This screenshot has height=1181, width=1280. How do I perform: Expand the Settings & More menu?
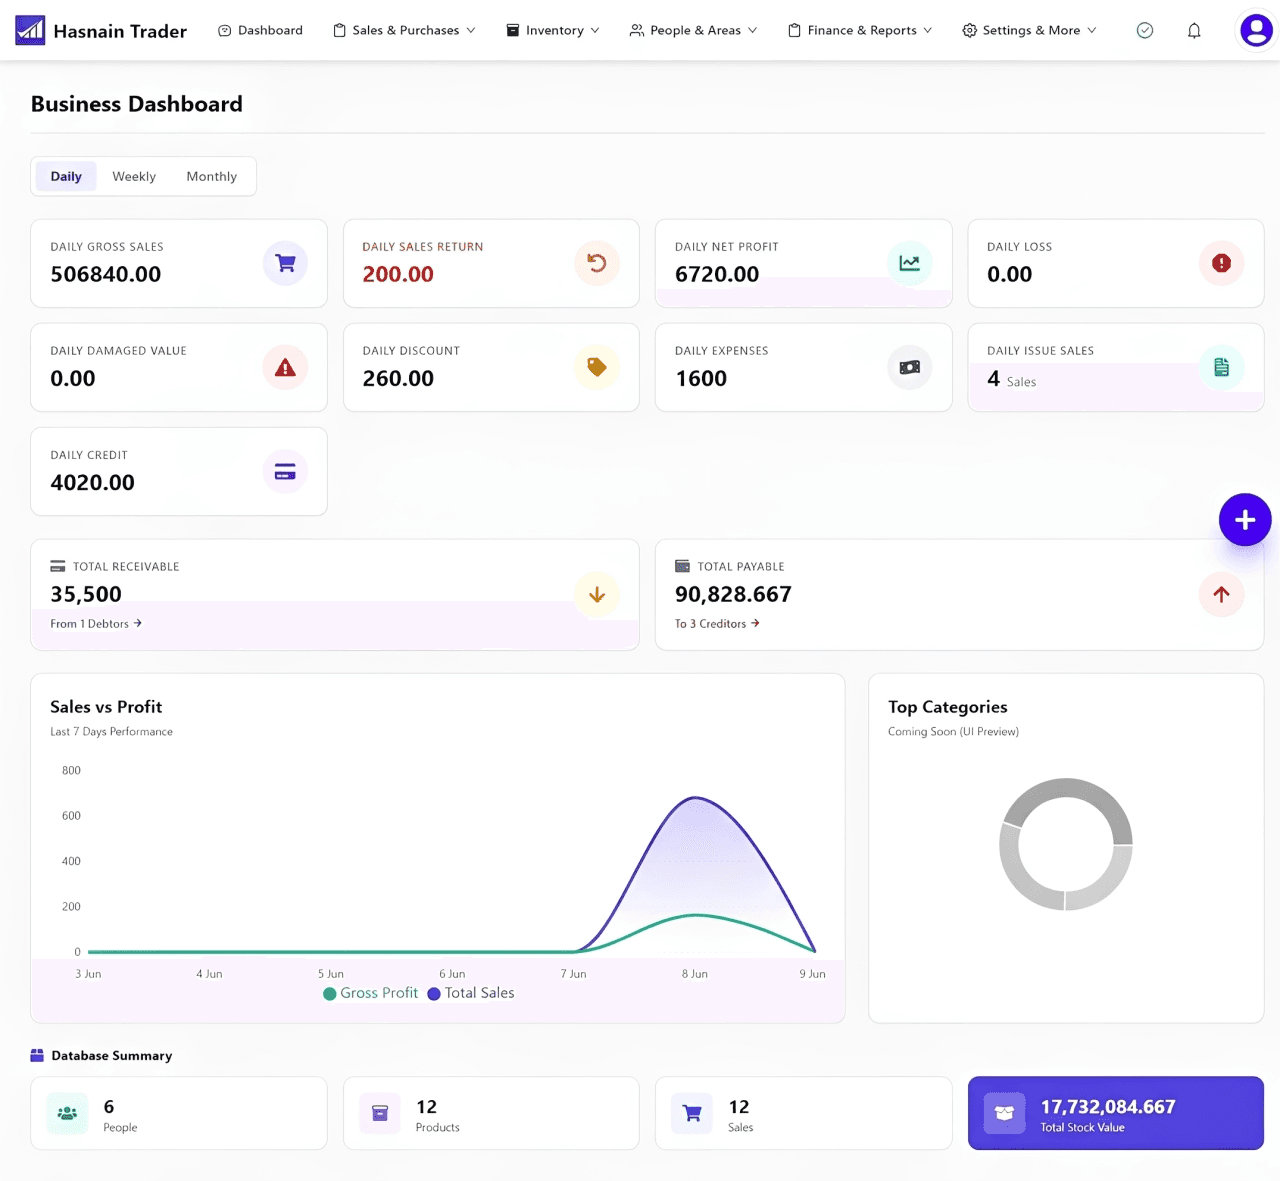tap(1029, 30)
